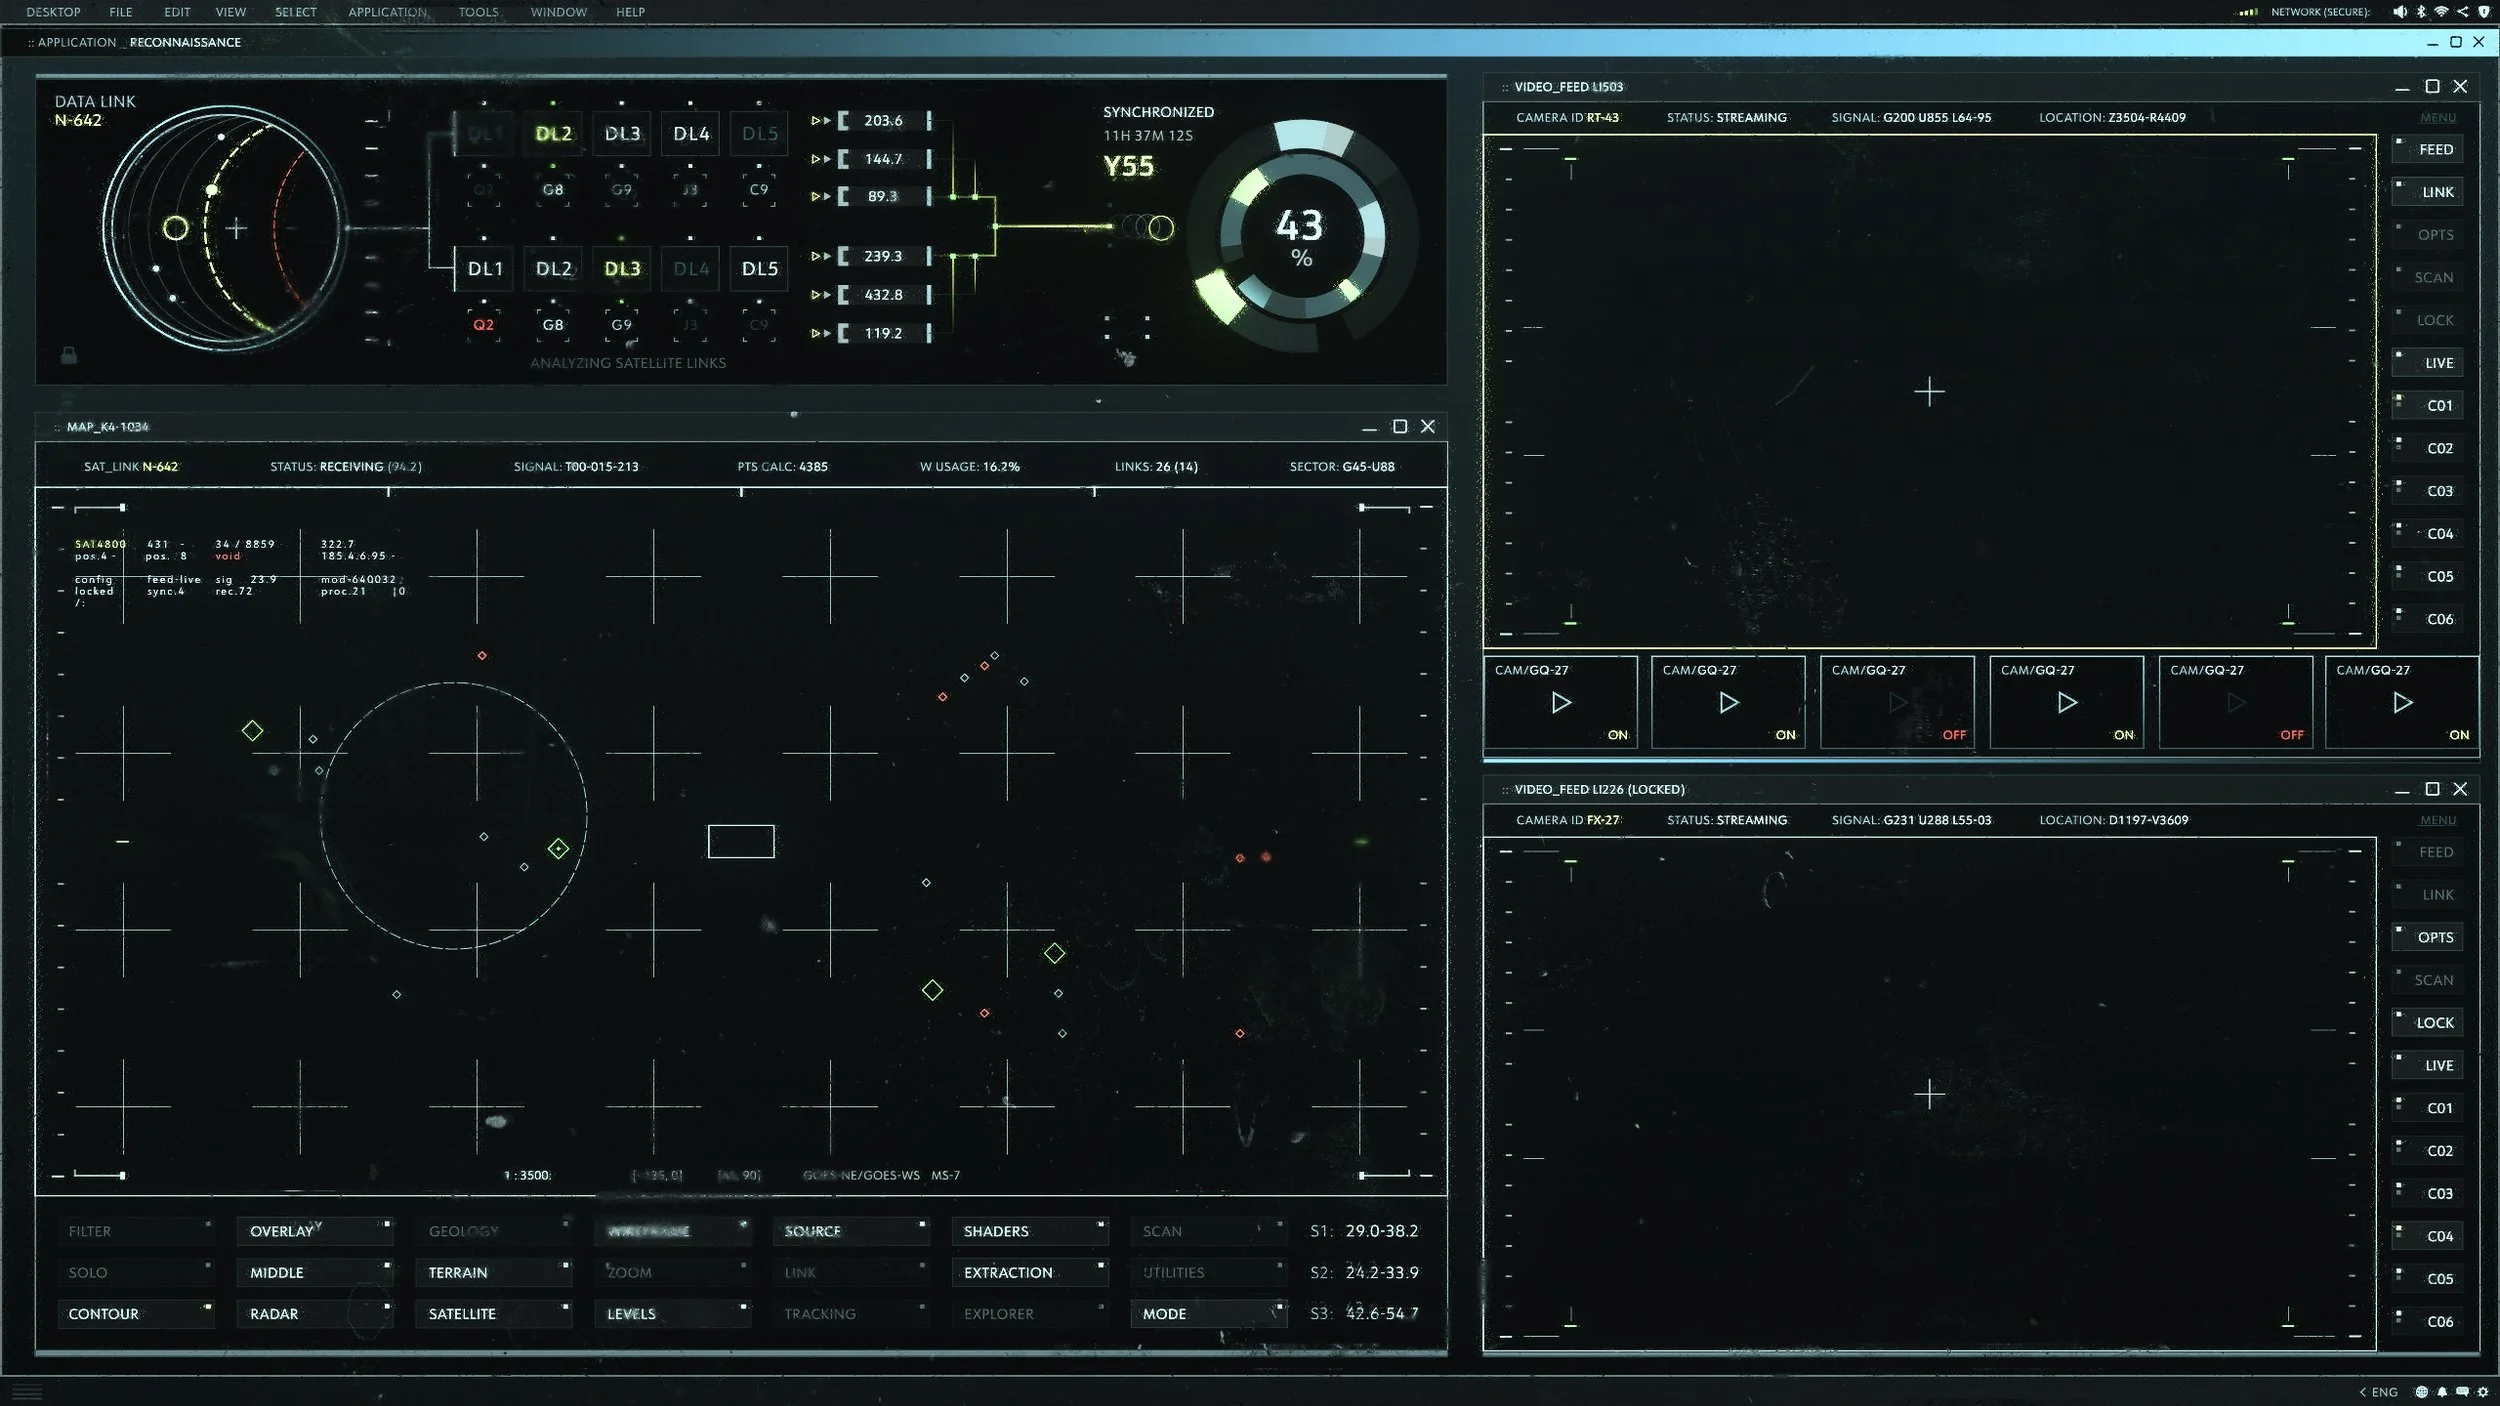Open the WINDOW menu
Image resolution: width=2500 pixels, height=1406 pixels.
coord(558,12)
